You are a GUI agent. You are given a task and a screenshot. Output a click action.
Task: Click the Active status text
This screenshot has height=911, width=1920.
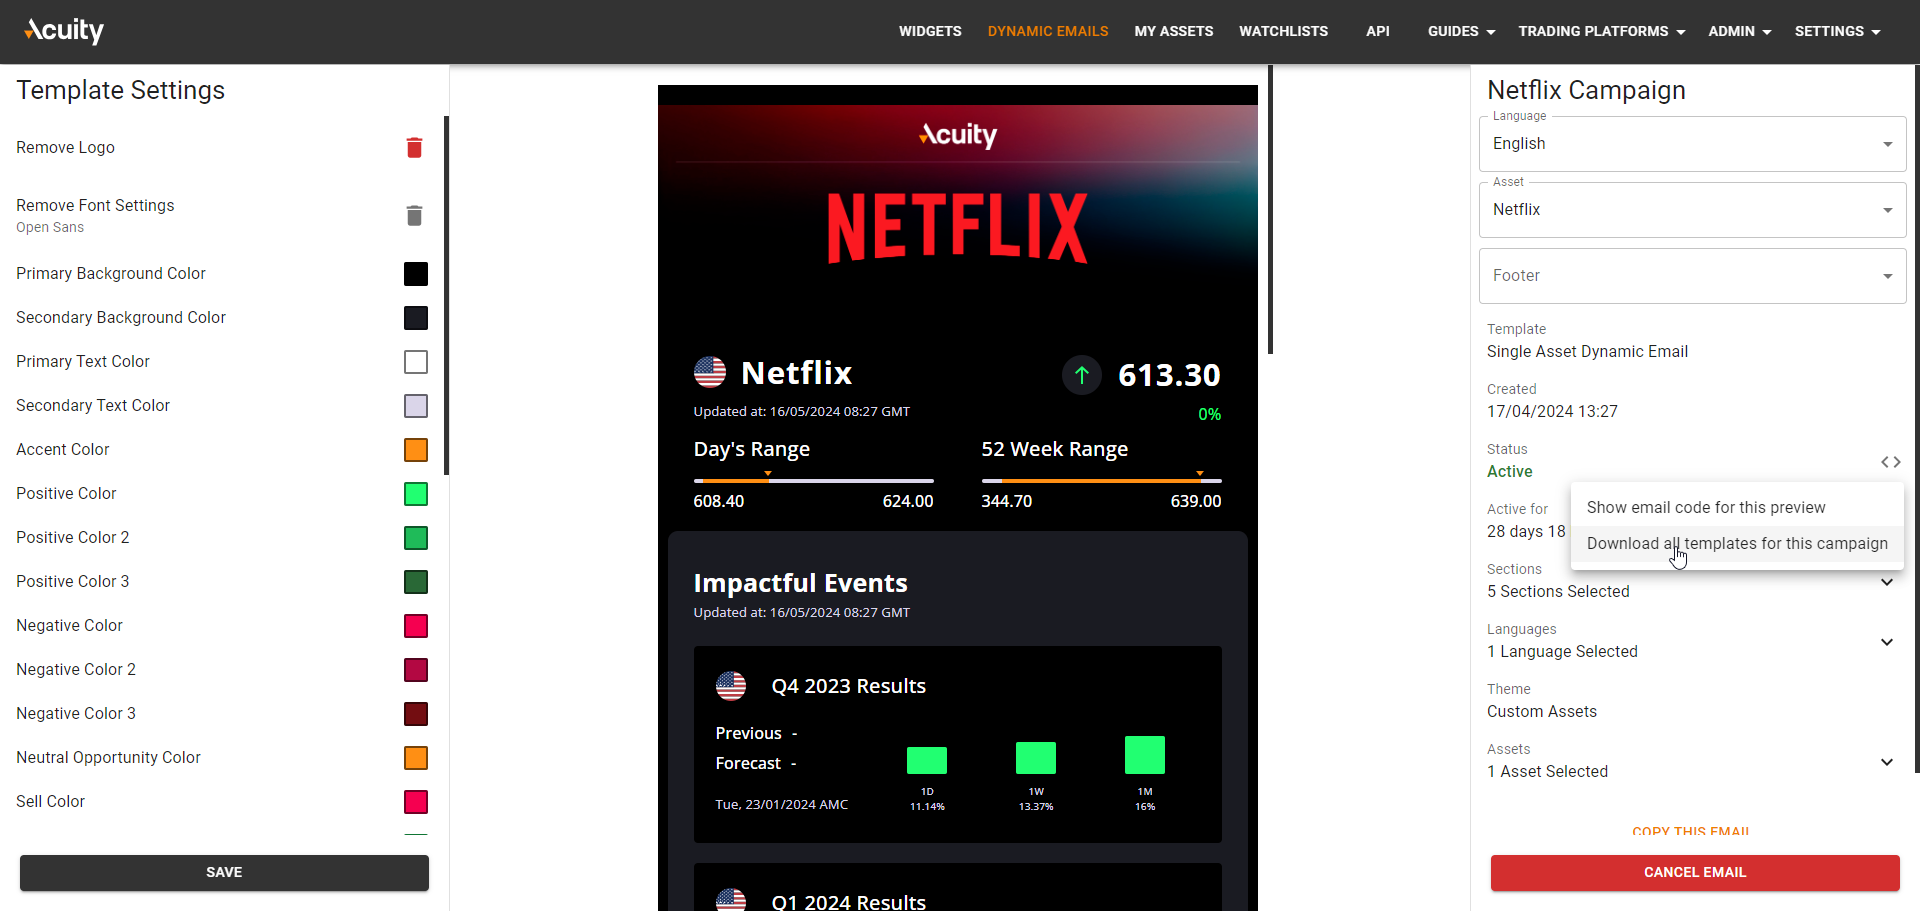(x=1509, y=472)
